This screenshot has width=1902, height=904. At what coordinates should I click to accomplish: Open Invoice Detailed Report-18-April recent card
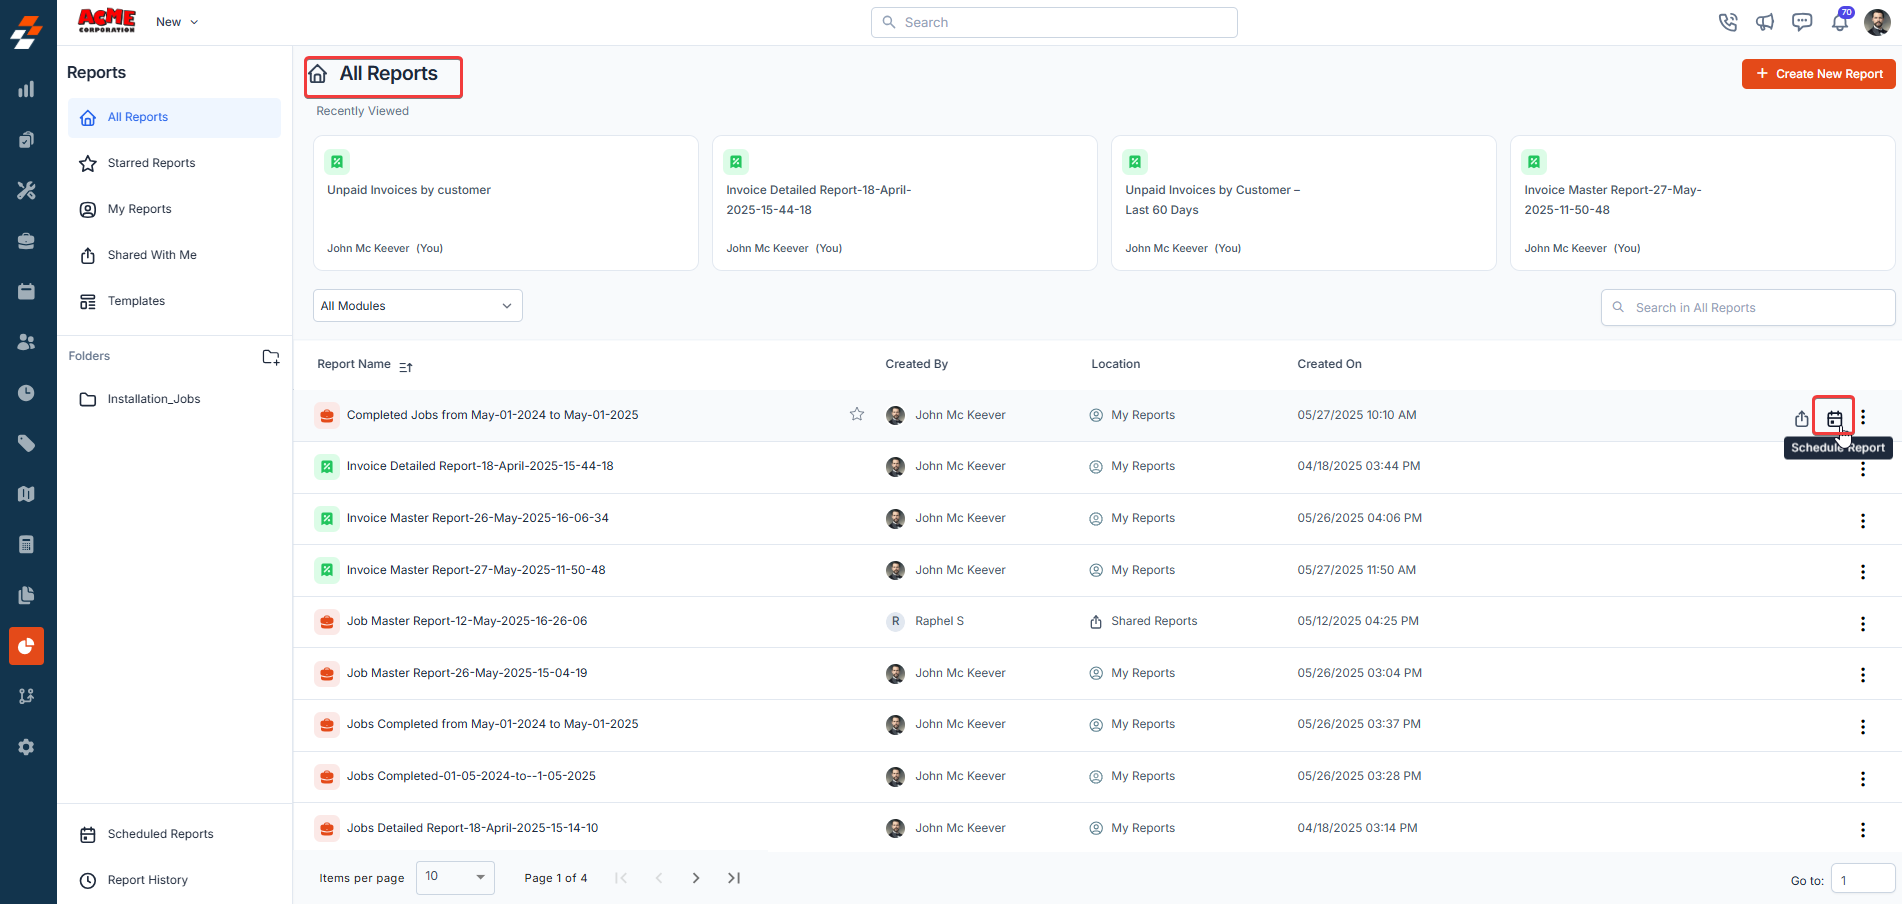(x=905, y=203)
